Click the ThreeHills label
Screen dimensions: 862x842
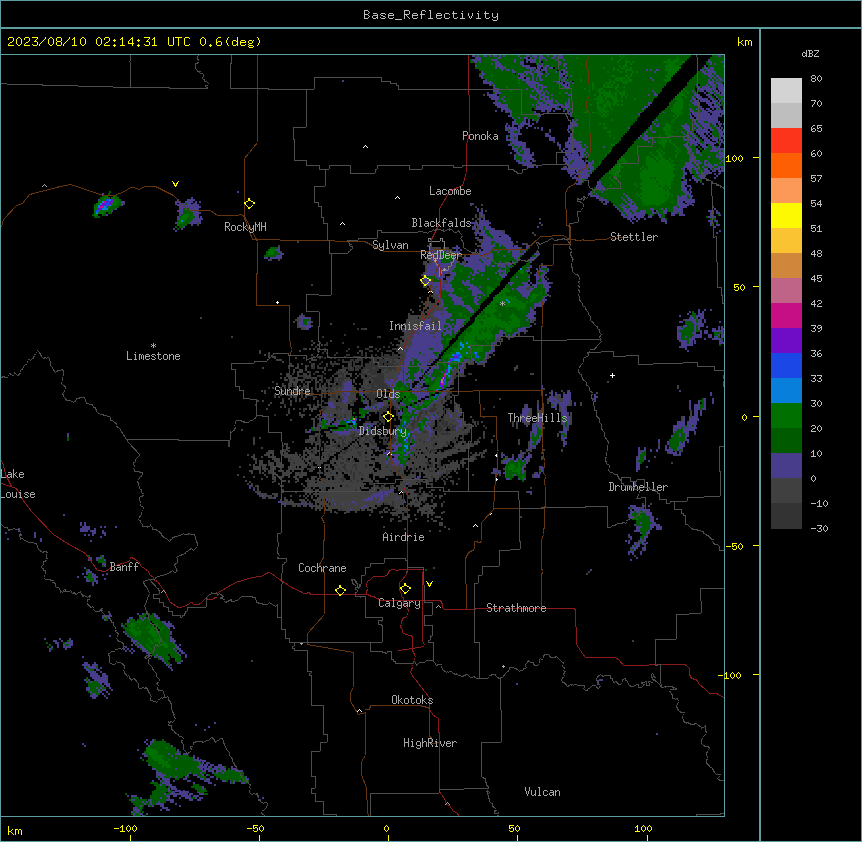537,418
